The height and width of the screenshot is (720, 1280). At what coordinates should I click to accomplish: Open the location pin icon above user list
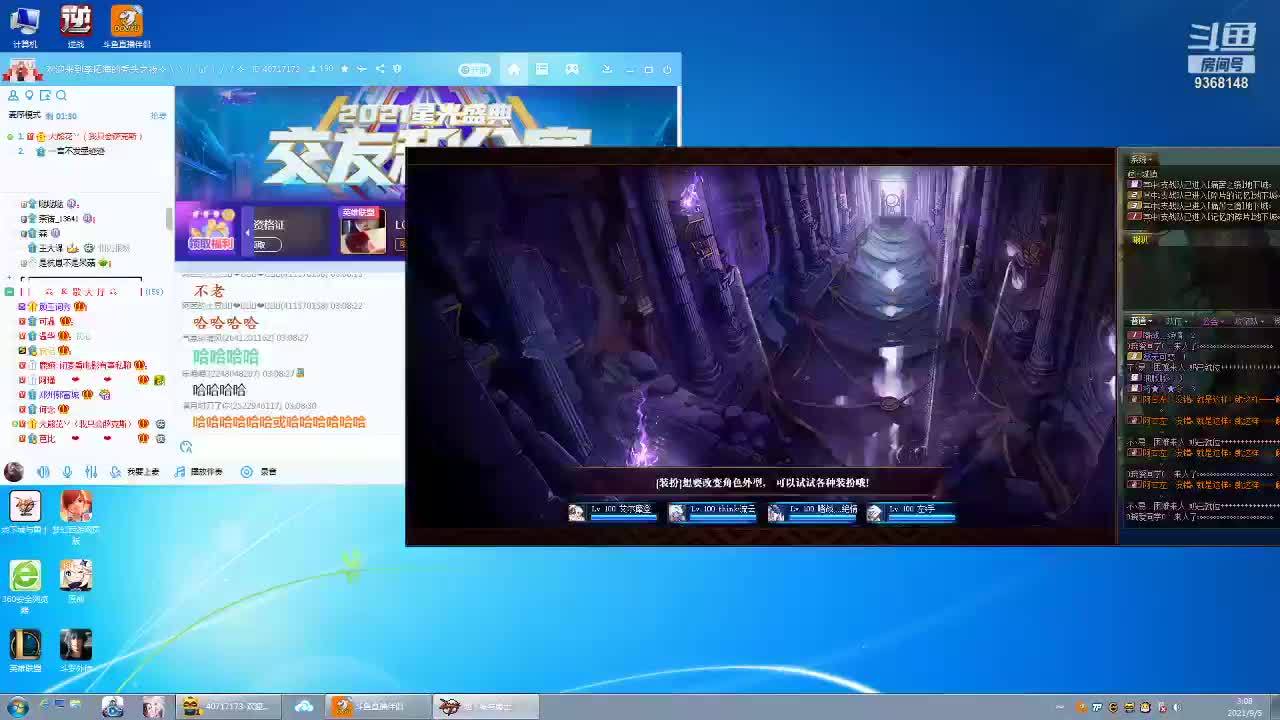29,96
